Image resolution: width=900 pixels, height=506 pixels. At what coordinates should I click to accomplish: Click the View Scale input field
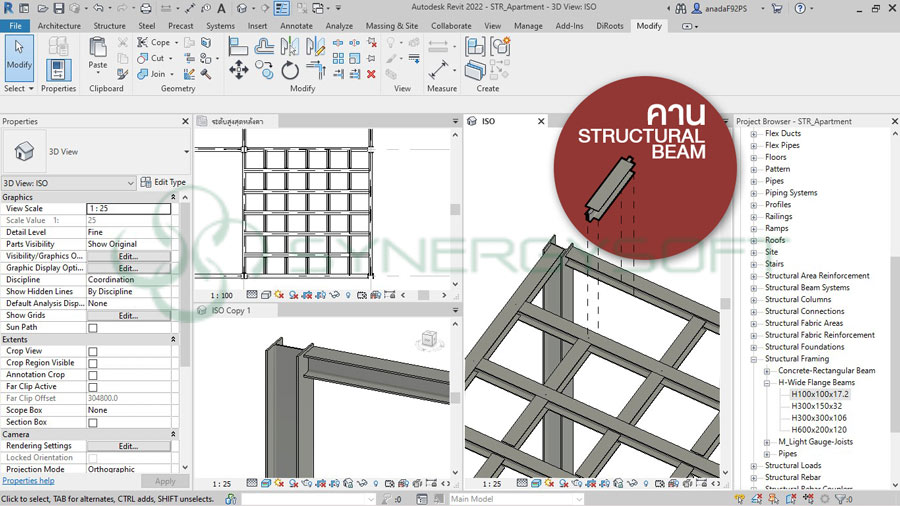(128, 209)
